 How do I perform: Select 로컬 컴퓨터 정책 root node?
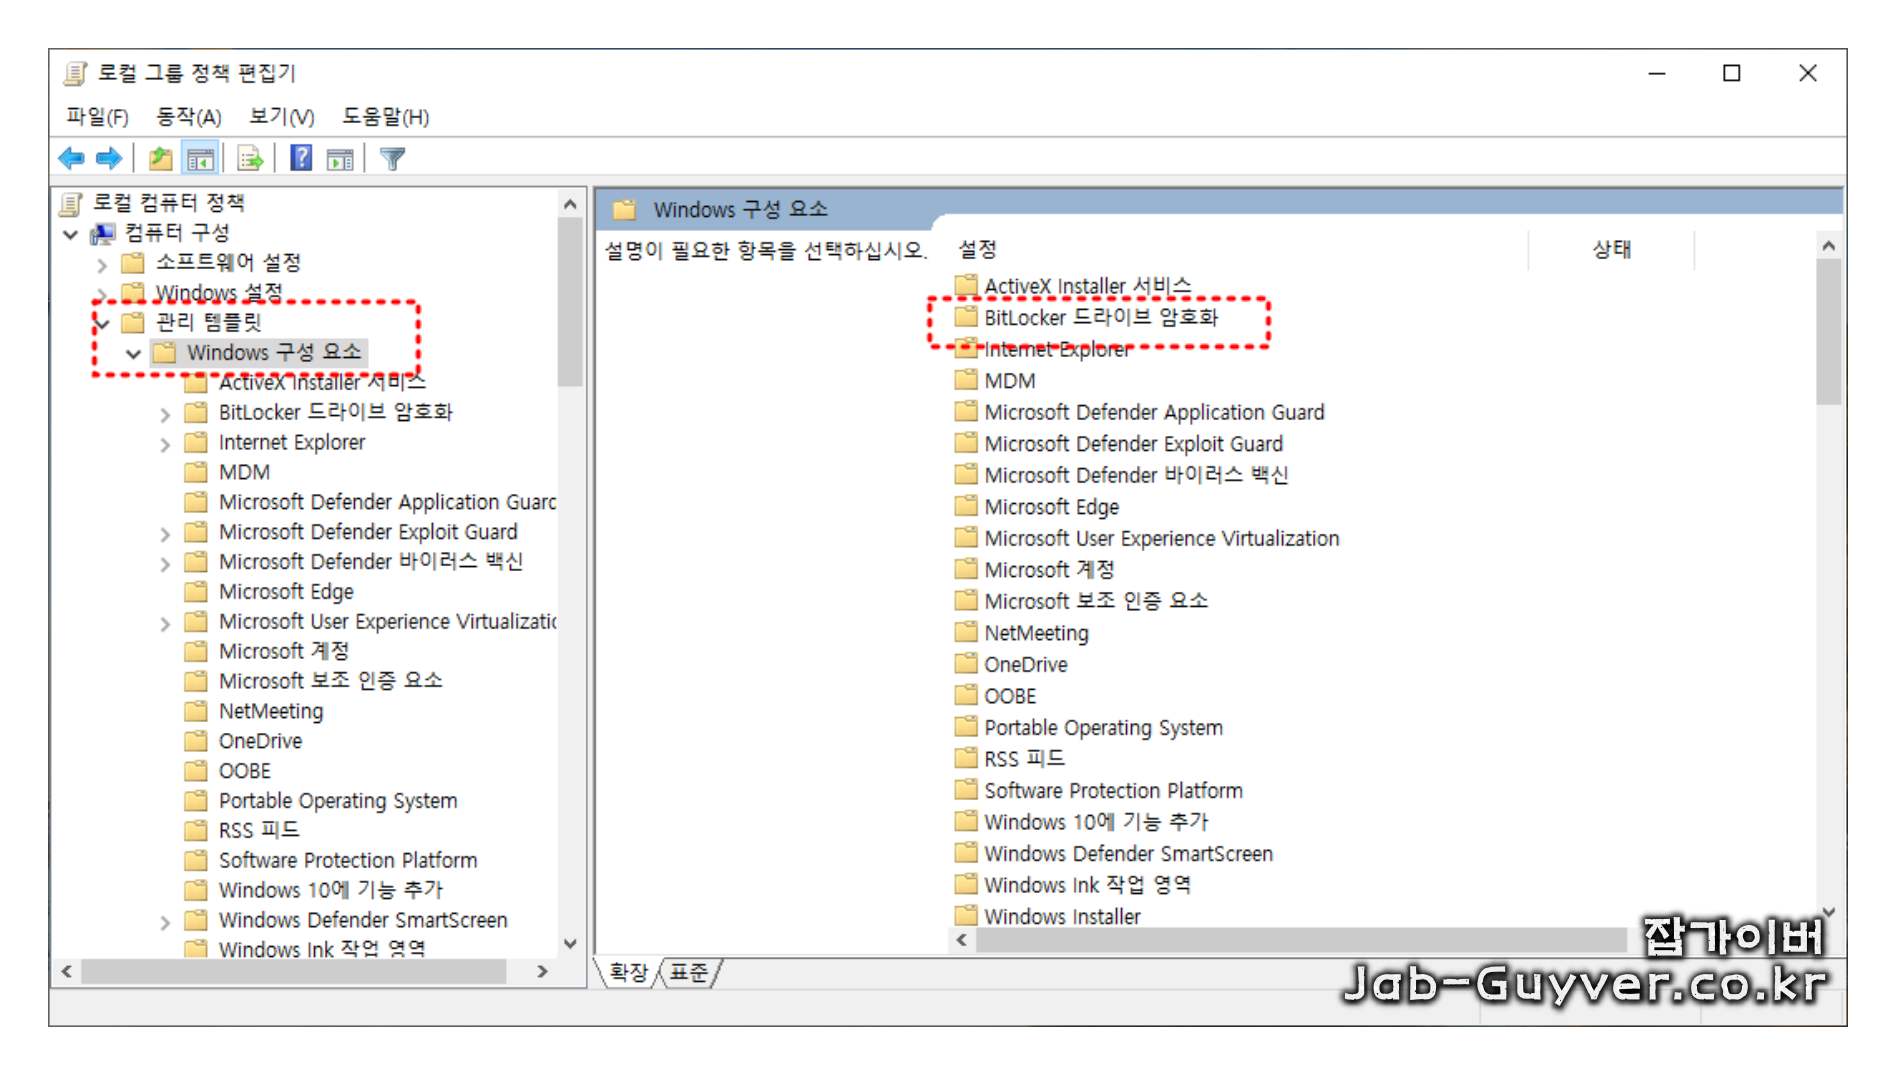point(168,203)
